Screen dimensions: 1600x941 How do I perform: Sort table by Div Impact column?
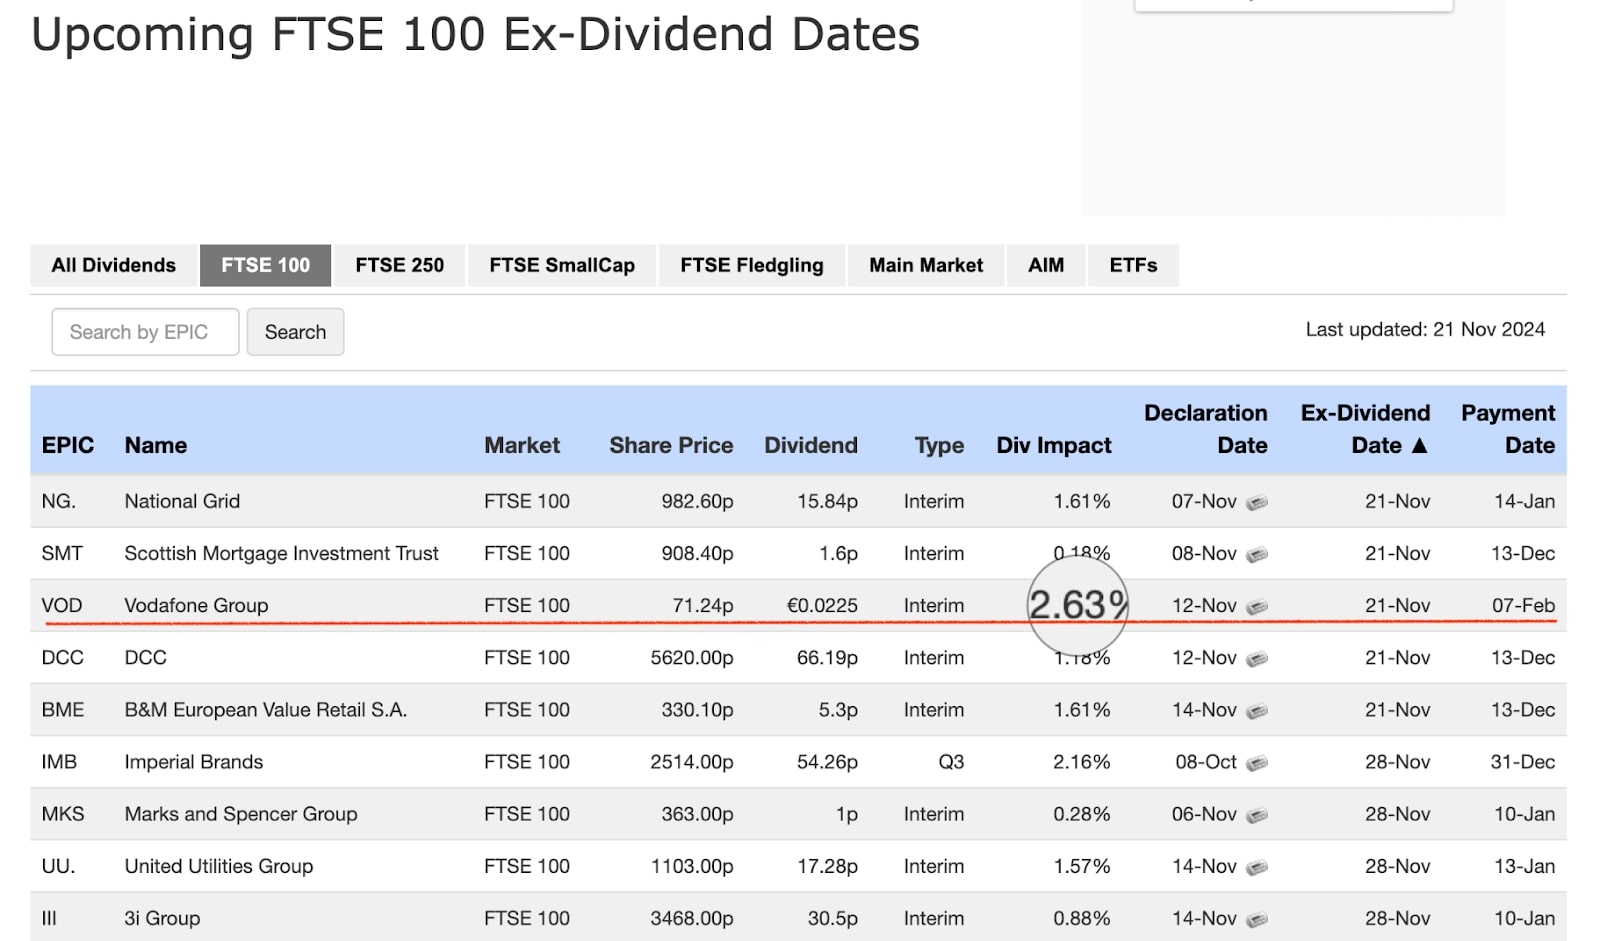[1054, 445]
